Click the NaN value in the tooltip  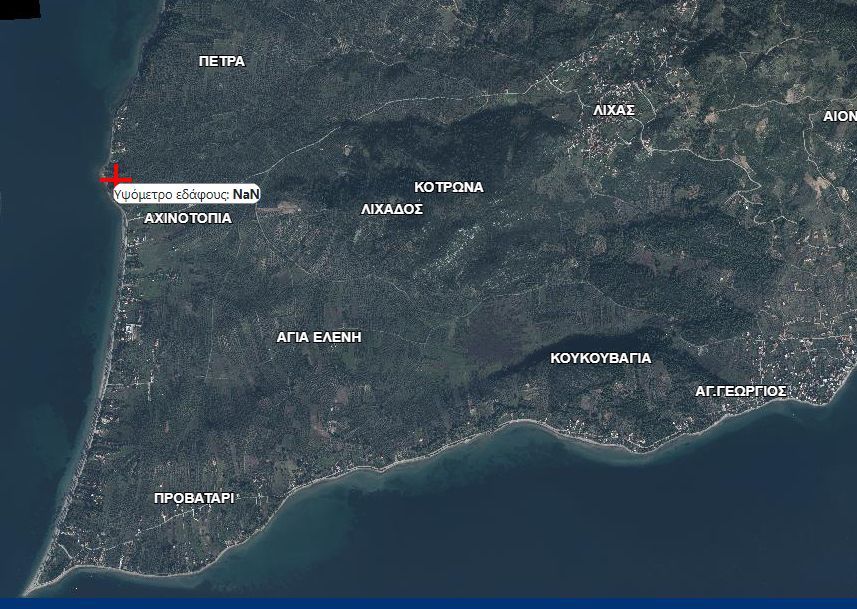246,194
